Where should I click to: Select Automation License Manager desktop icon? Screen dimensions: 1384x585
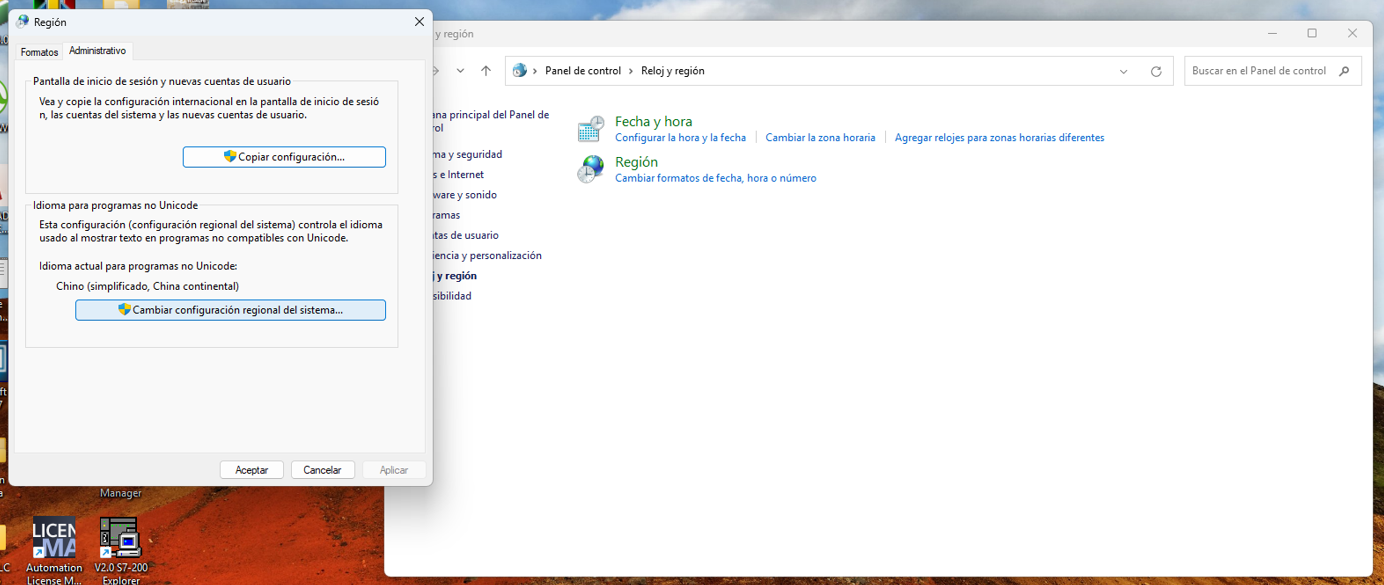coord(54,550)
